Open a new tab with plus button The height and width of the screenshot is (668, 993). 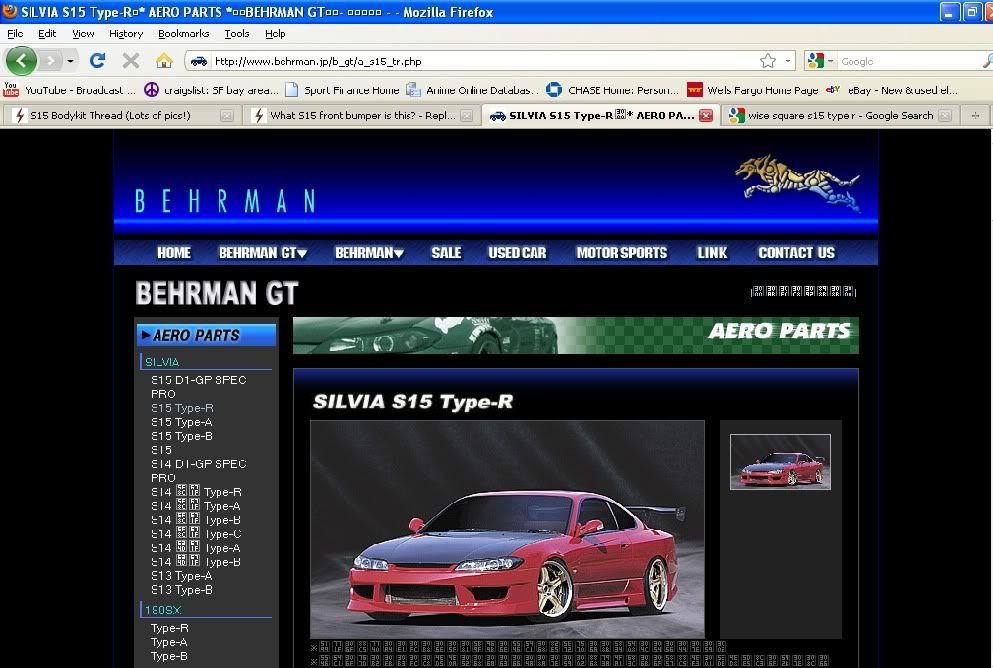(x=975, y=115)
